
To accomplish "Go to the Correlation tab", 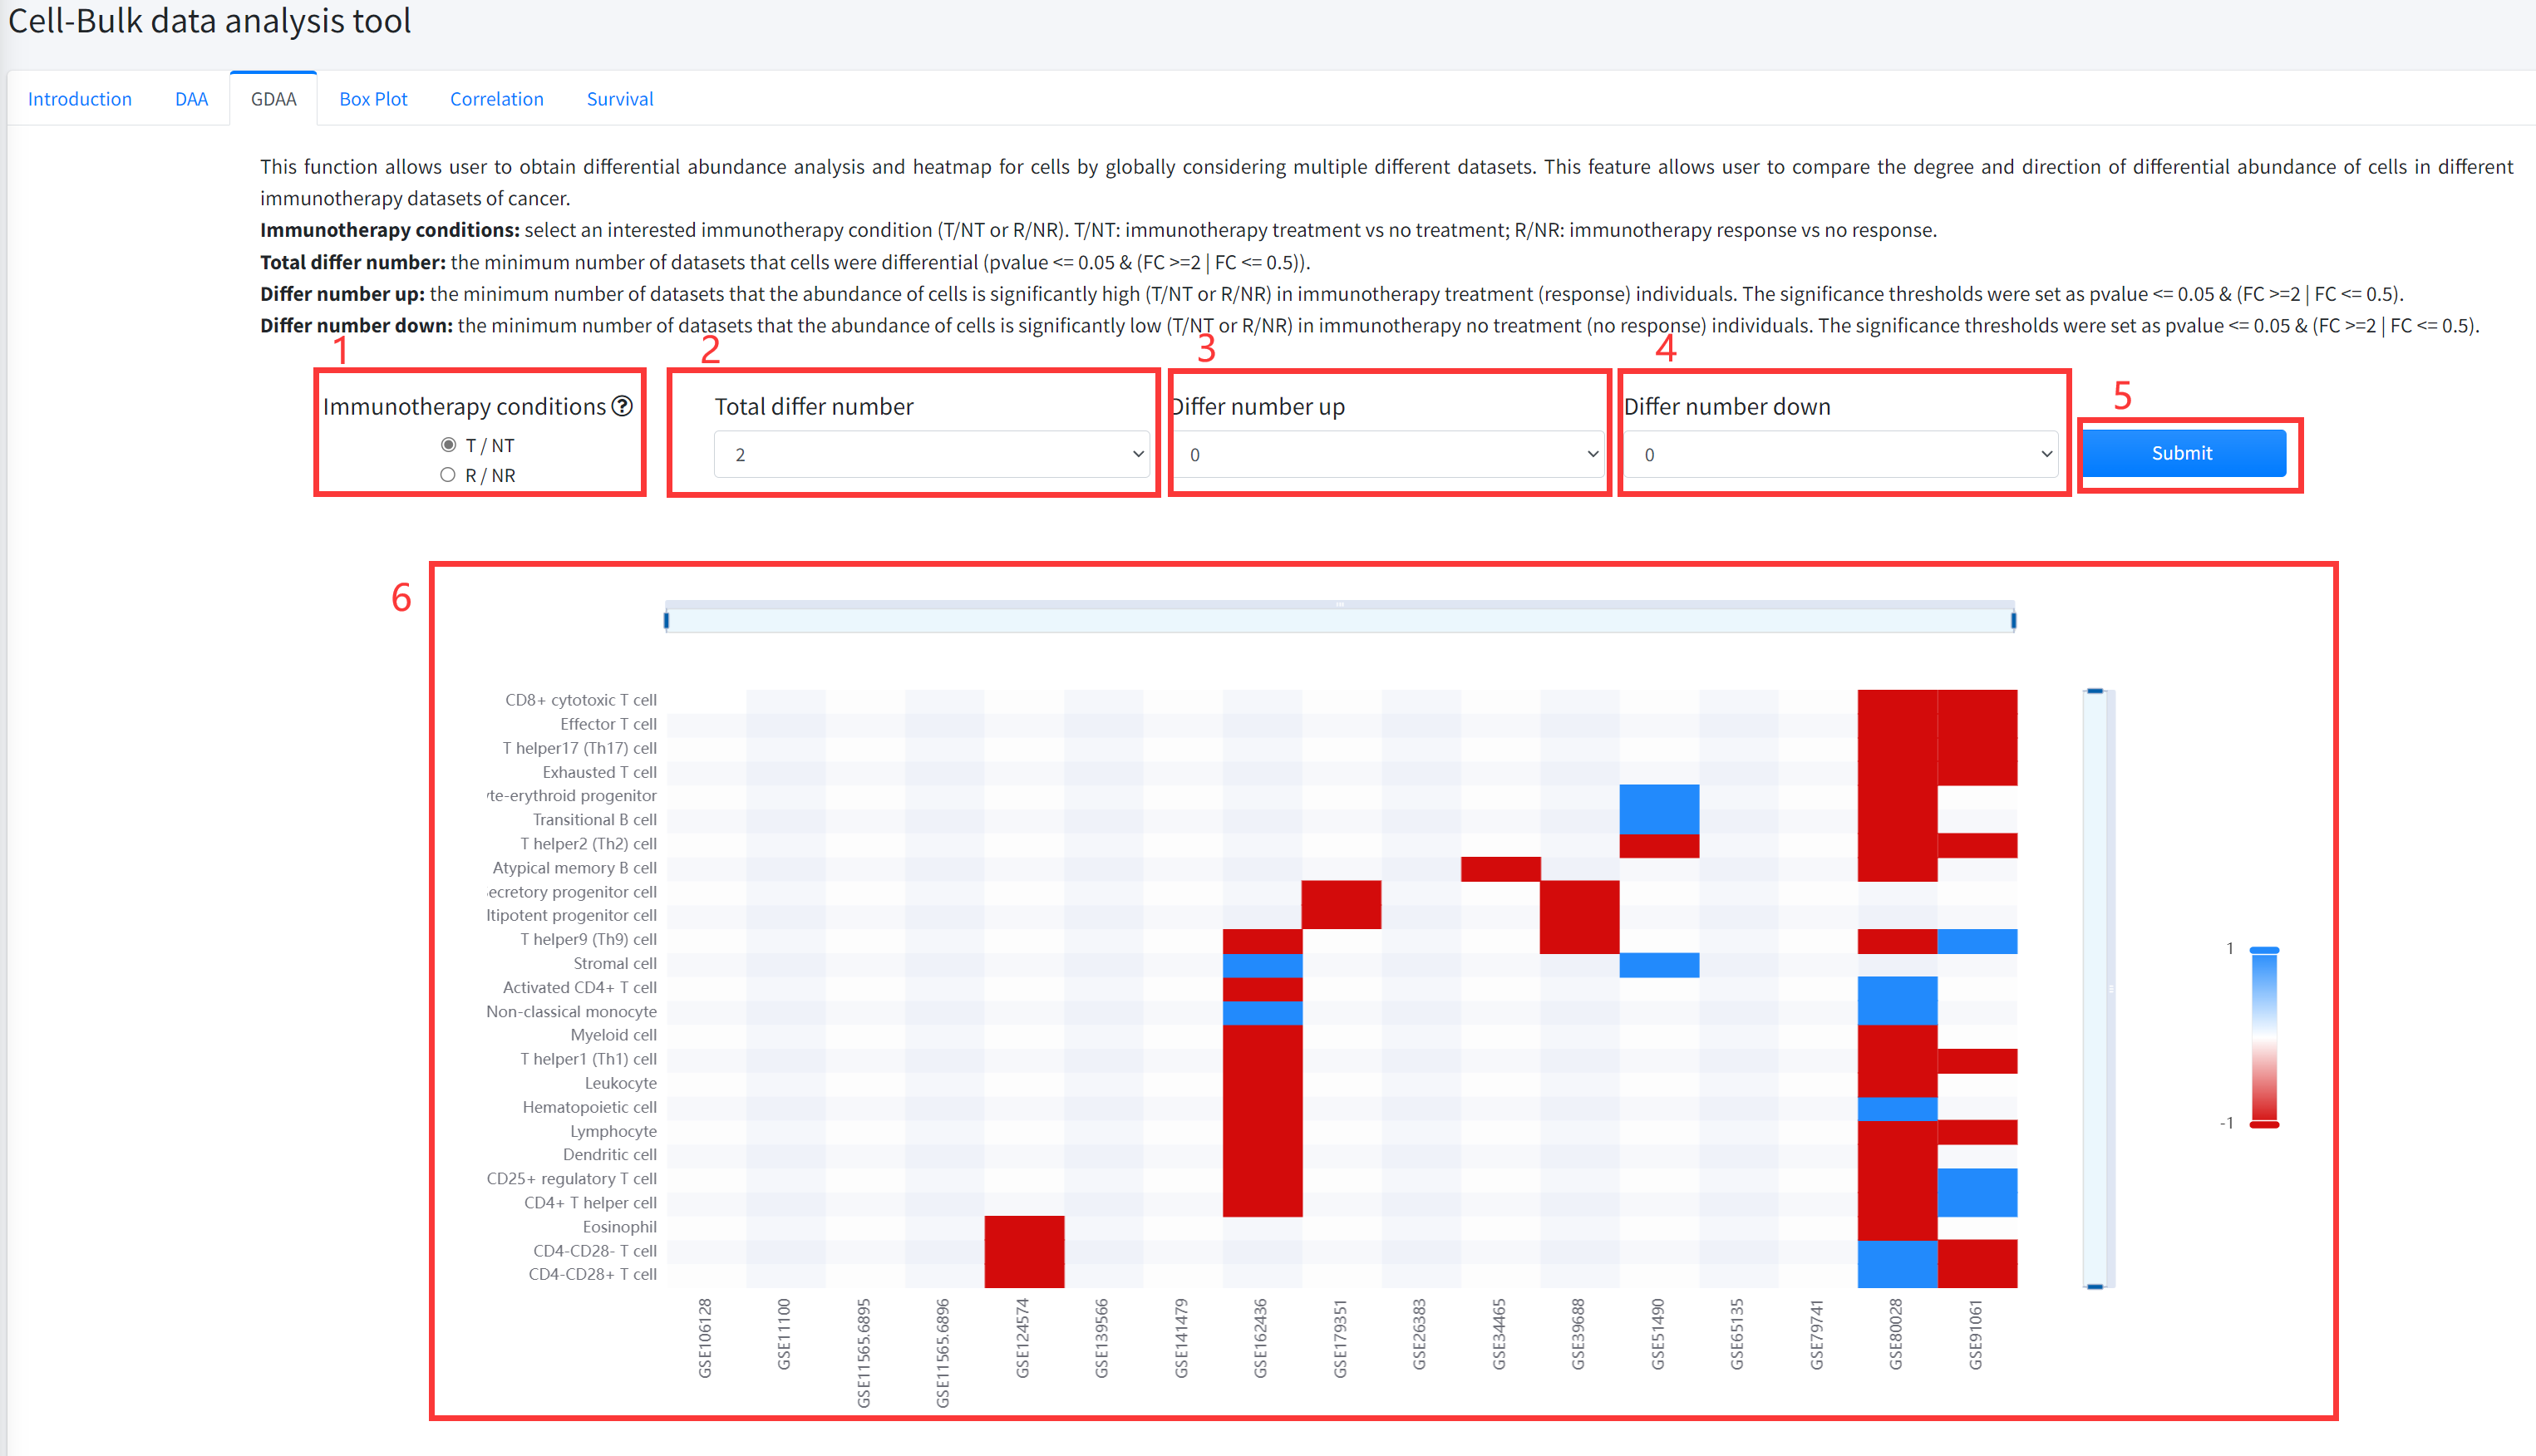I will (x=496, y=99).
